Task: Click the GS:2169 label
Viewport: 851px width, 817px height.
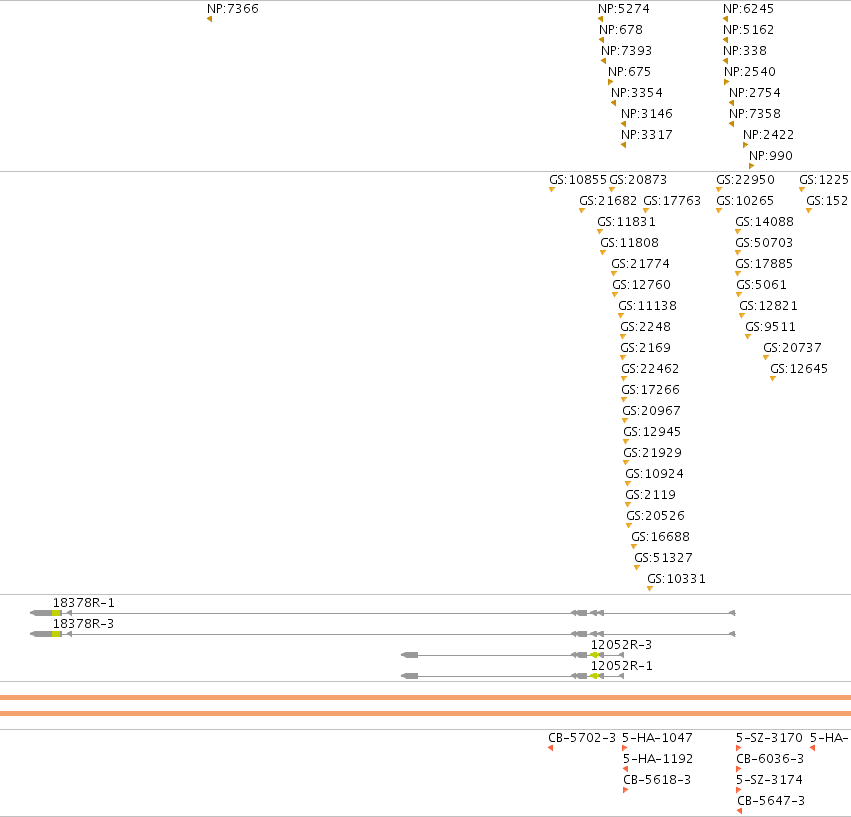Action: (645, 348)
